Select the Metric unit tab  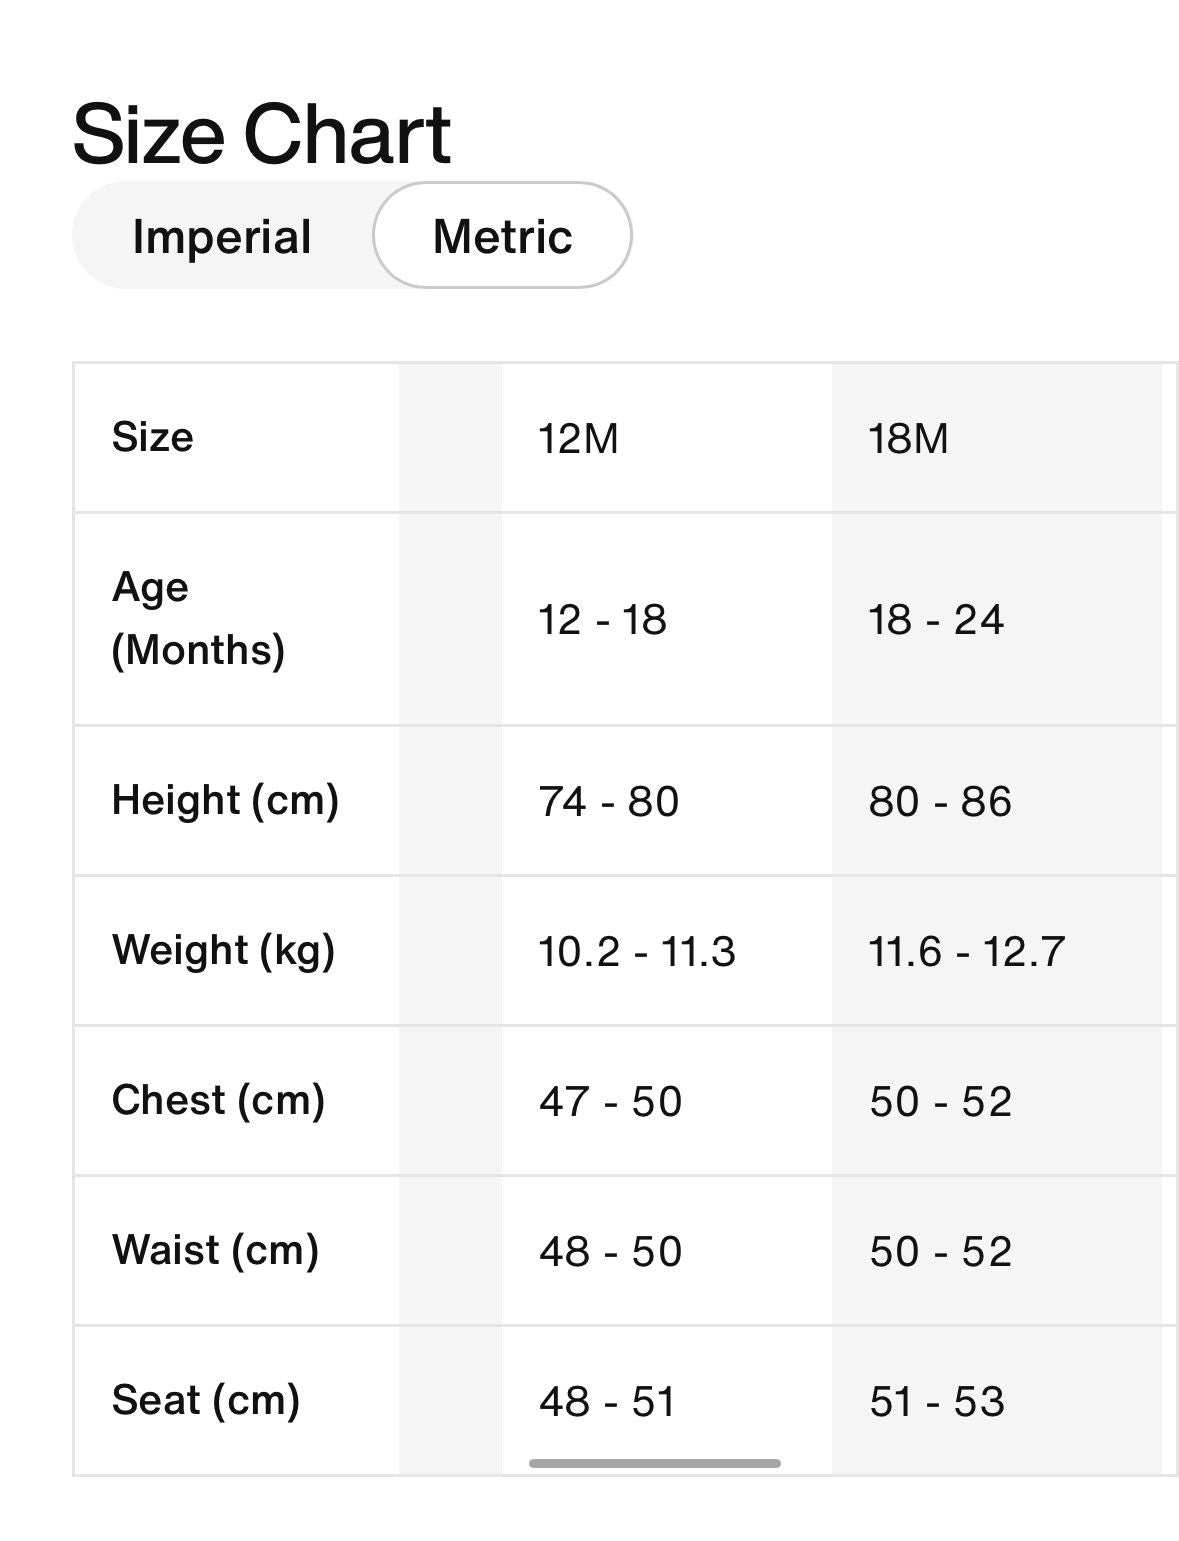501,235
